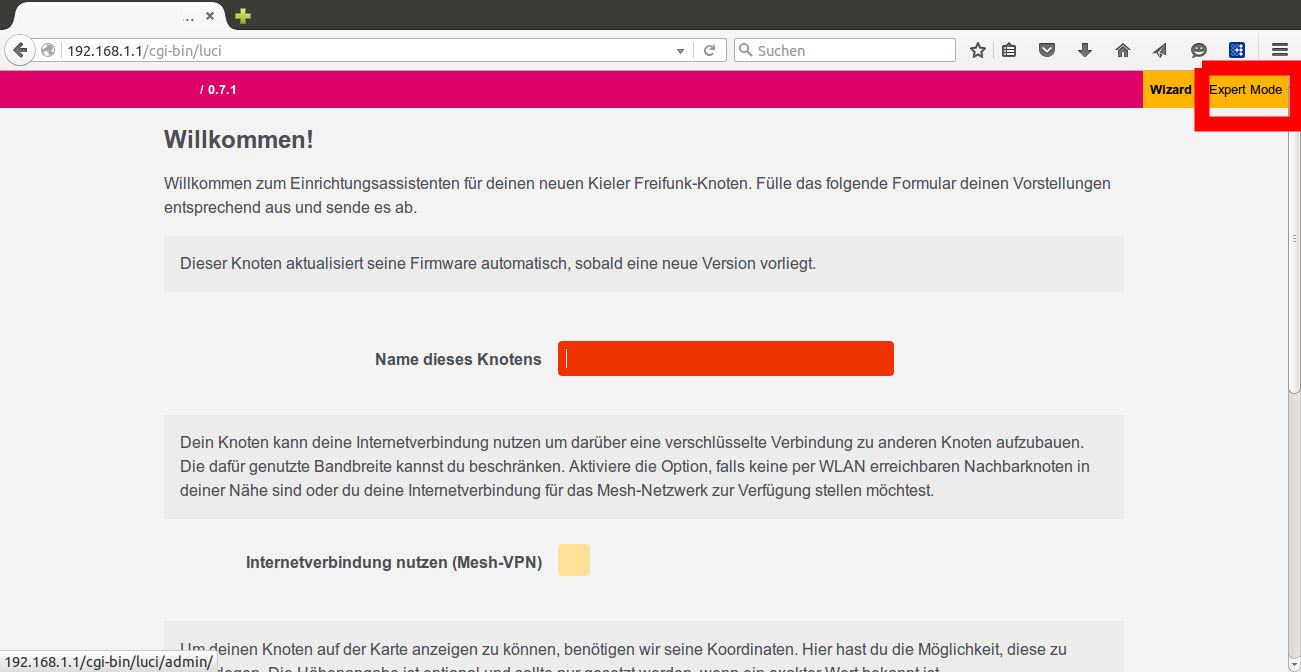Open a new tab with the plus icon
The image size is (1301, 672).
coord(242,16)
